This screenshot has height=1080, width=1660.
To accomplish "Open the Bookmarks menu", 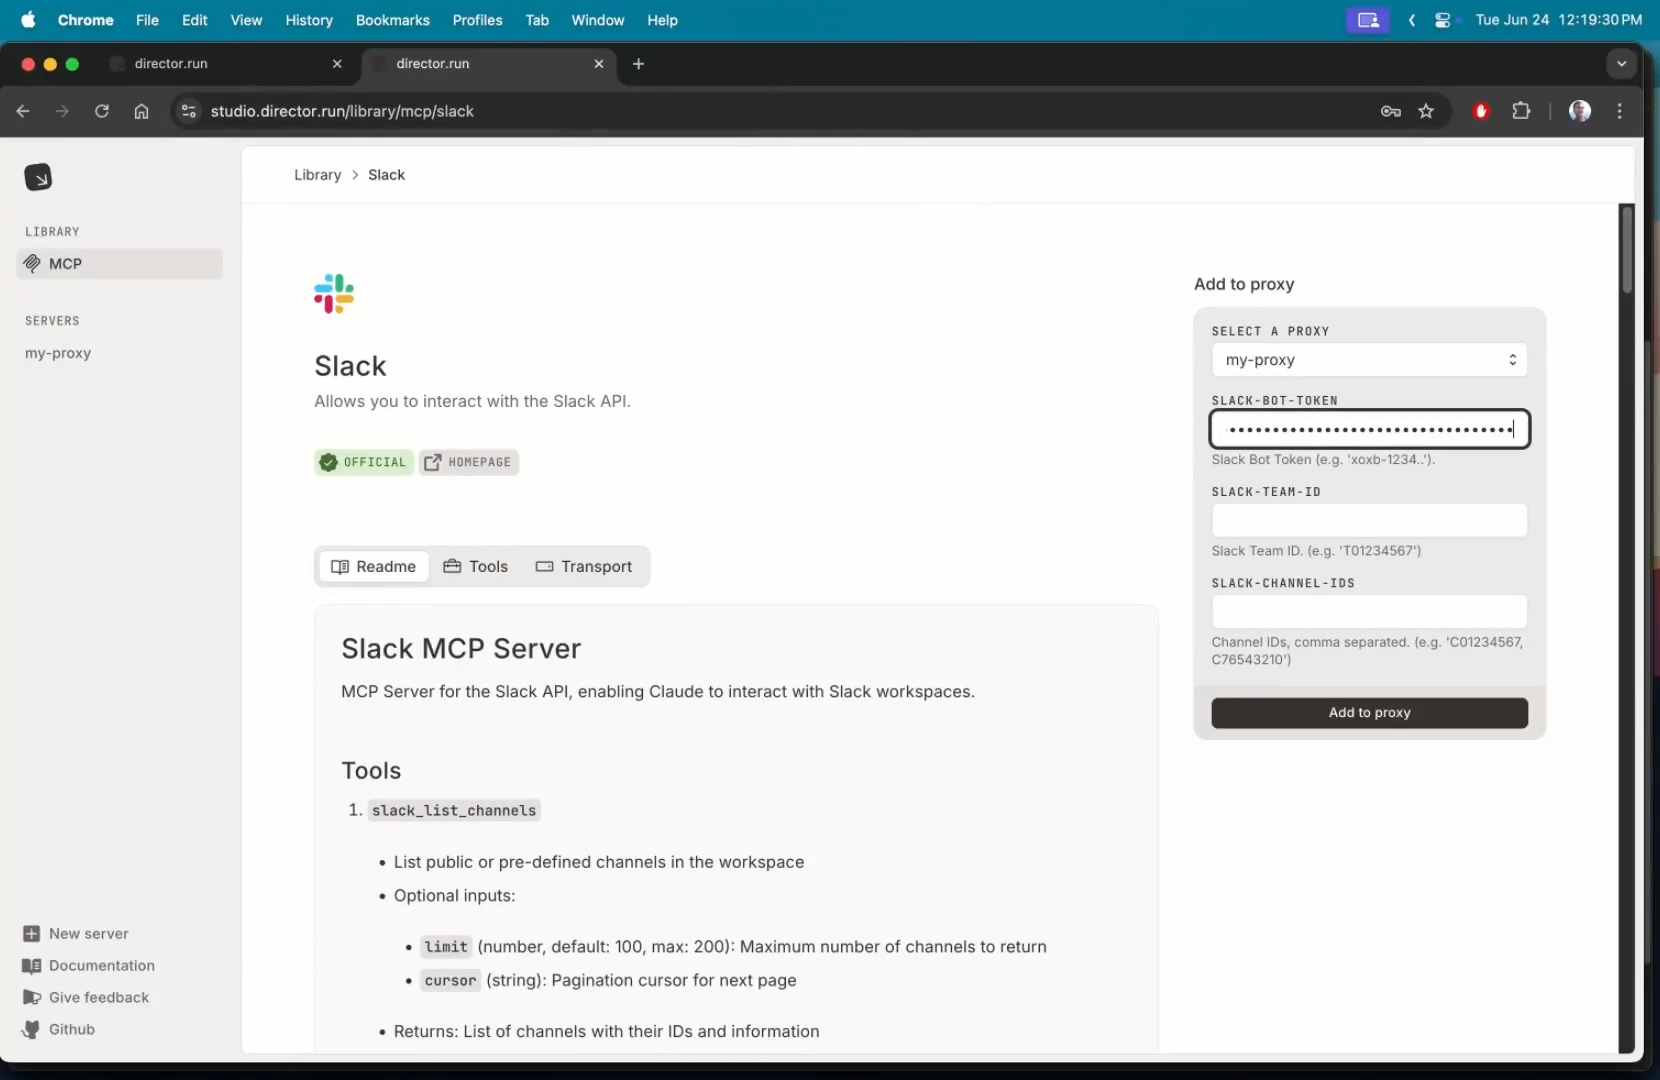I will click(393, 20).
